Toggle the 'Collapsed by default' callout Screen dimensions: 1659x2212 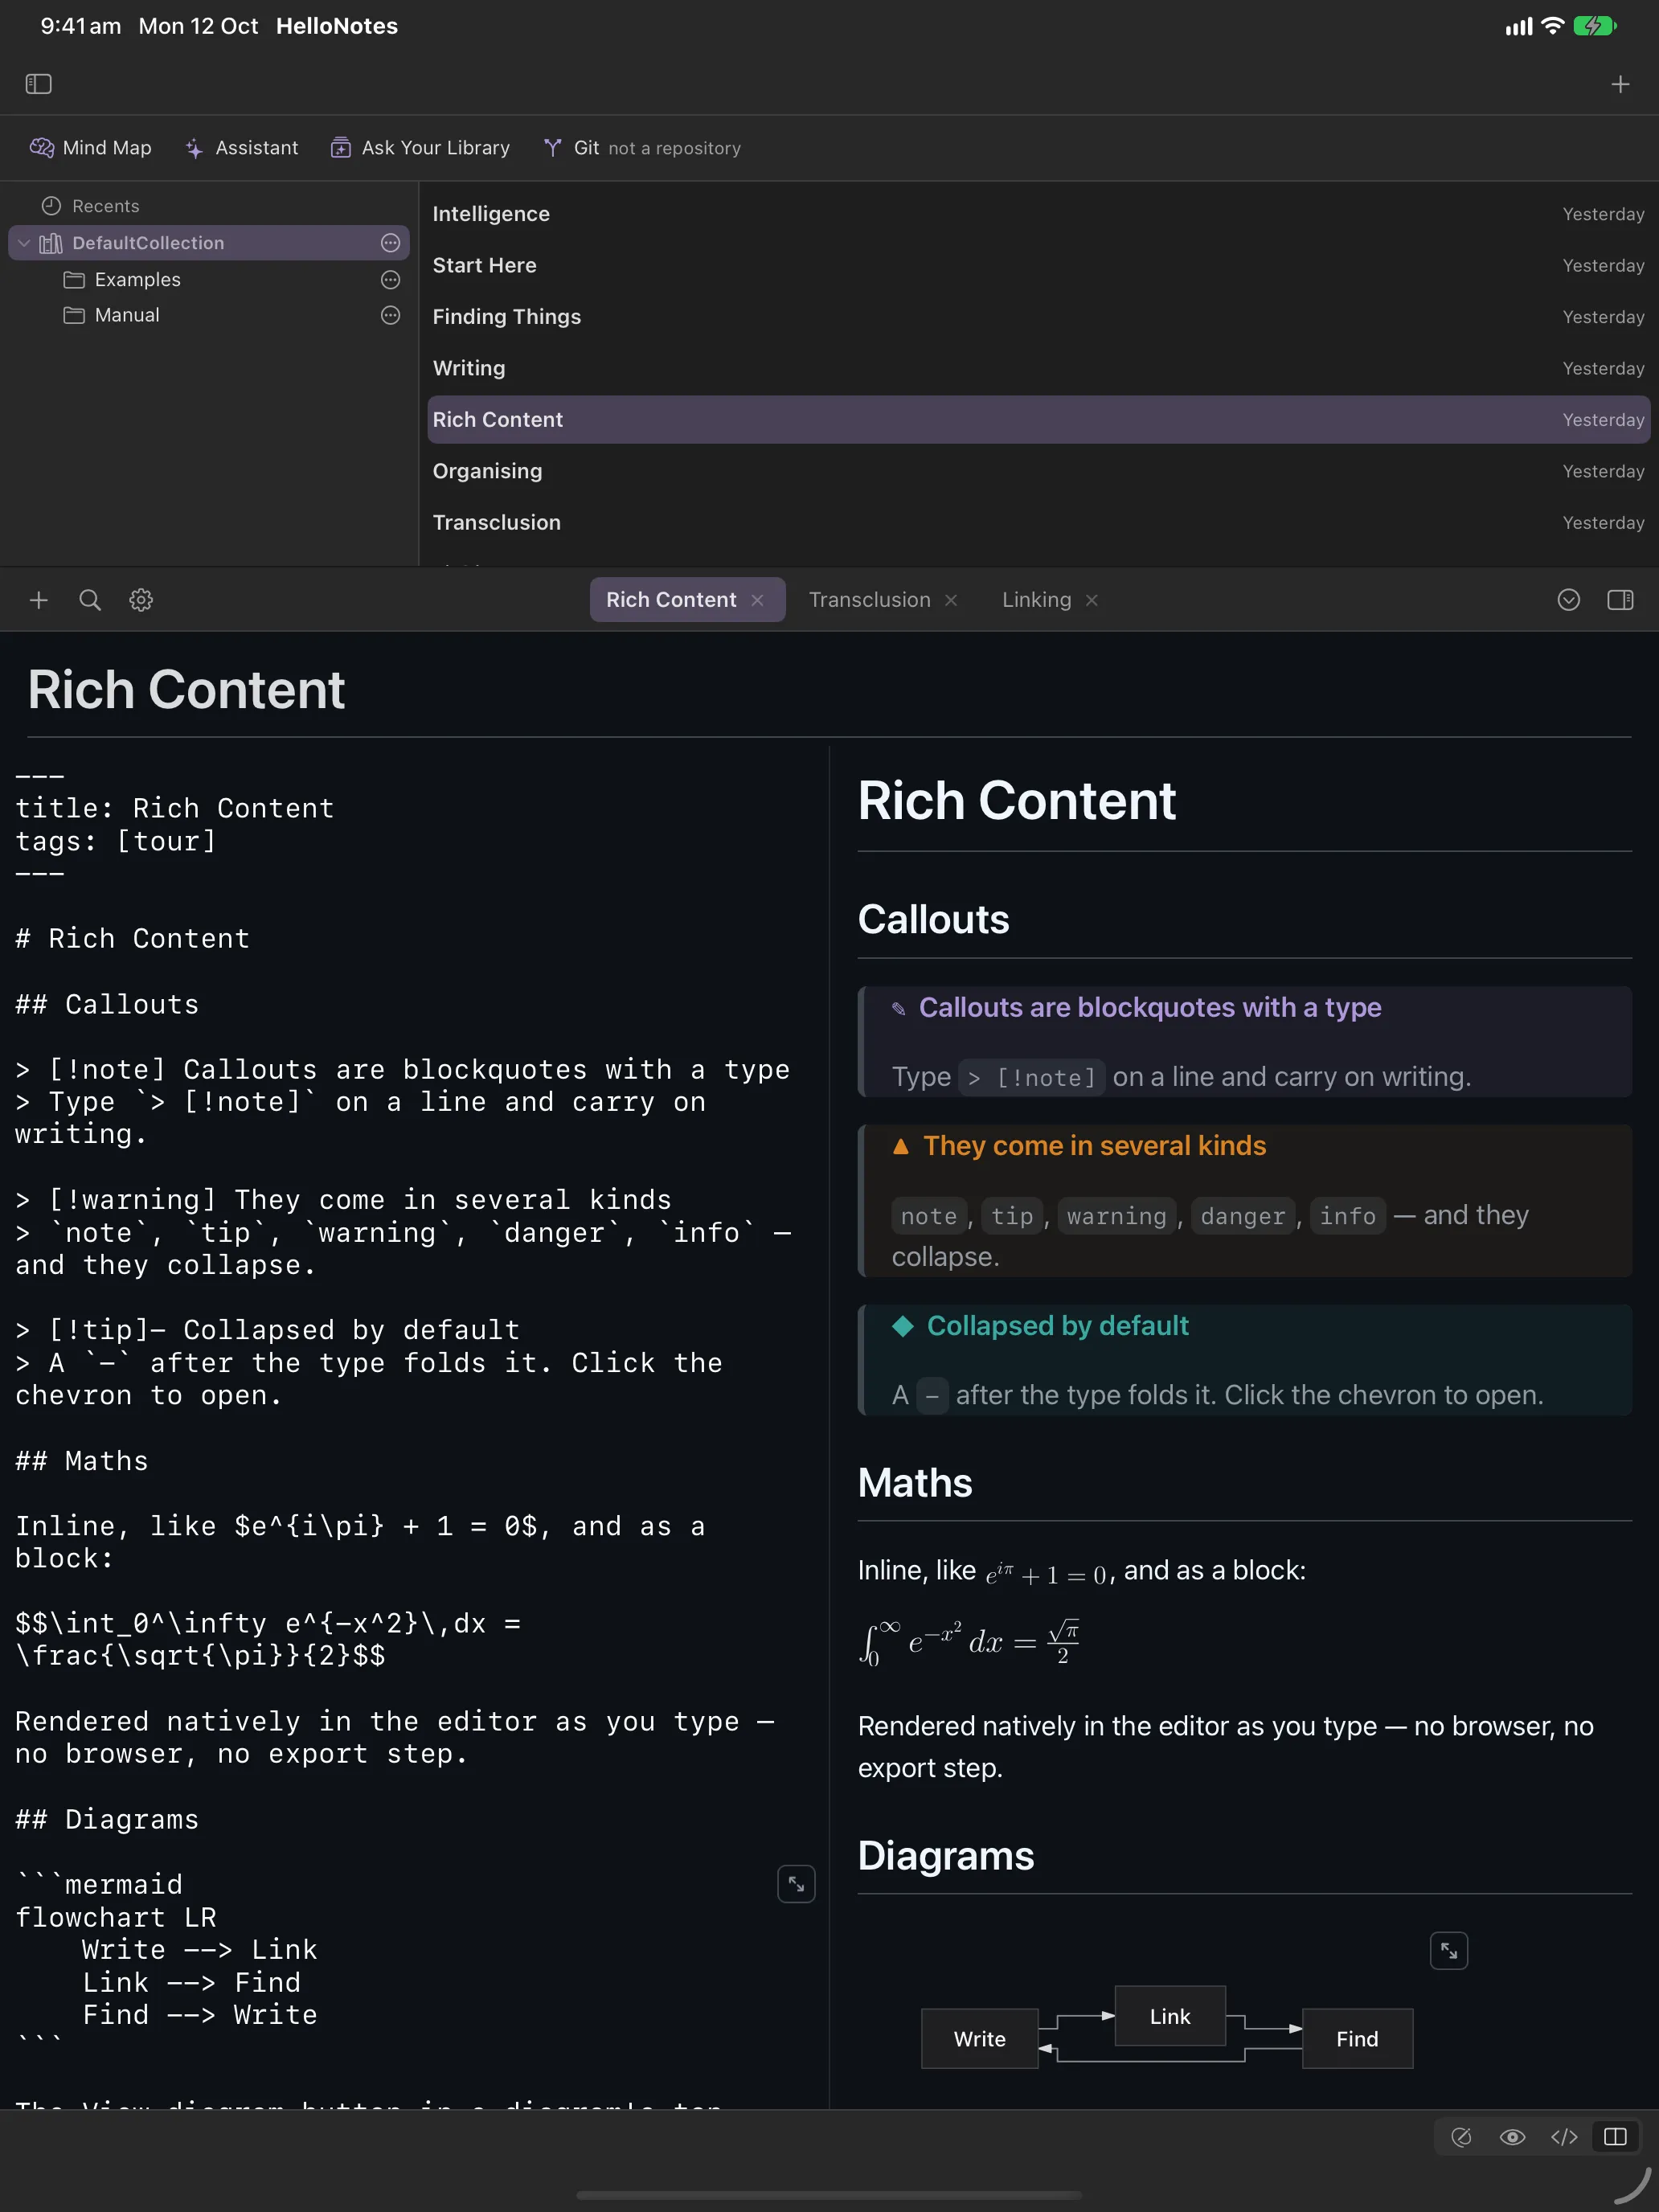(x=1040, y=1326)
